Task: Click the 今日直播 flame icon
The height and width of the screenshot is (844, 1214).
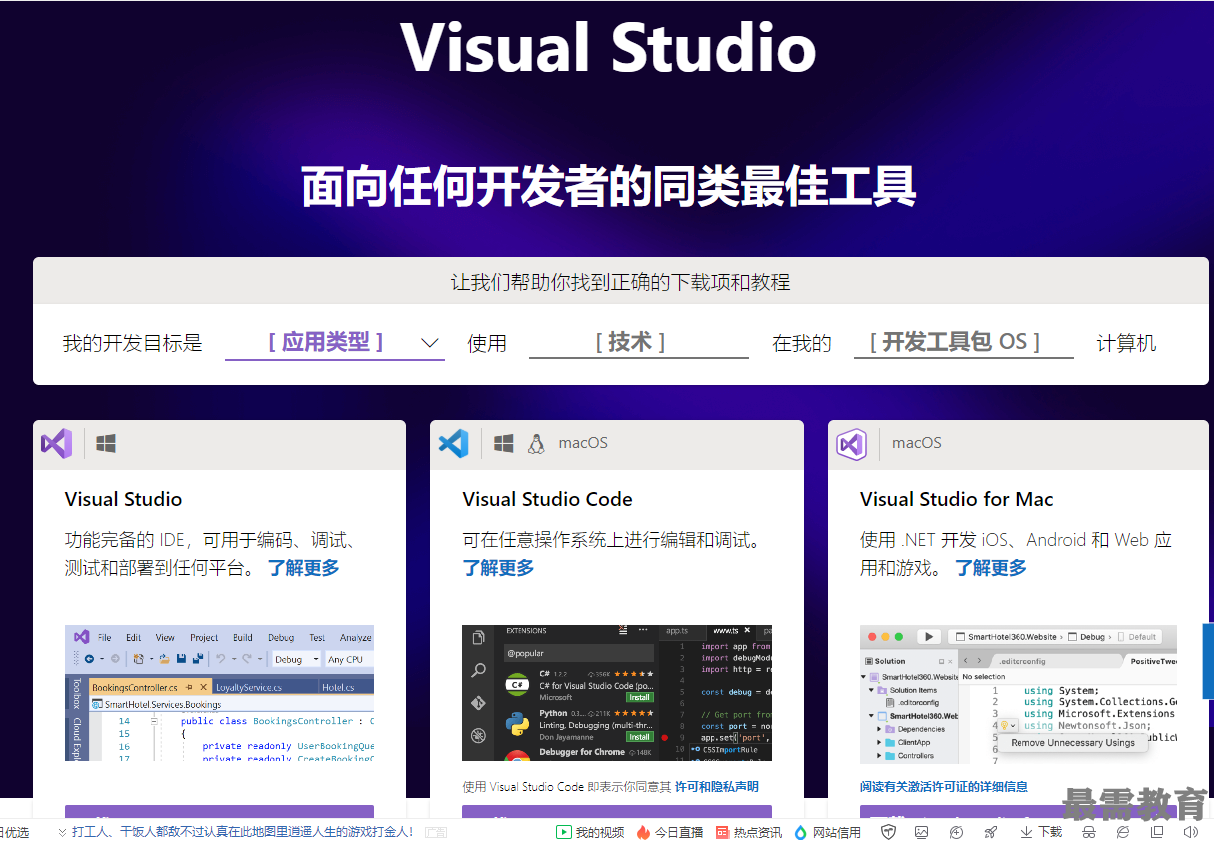Action: point(643,832)
